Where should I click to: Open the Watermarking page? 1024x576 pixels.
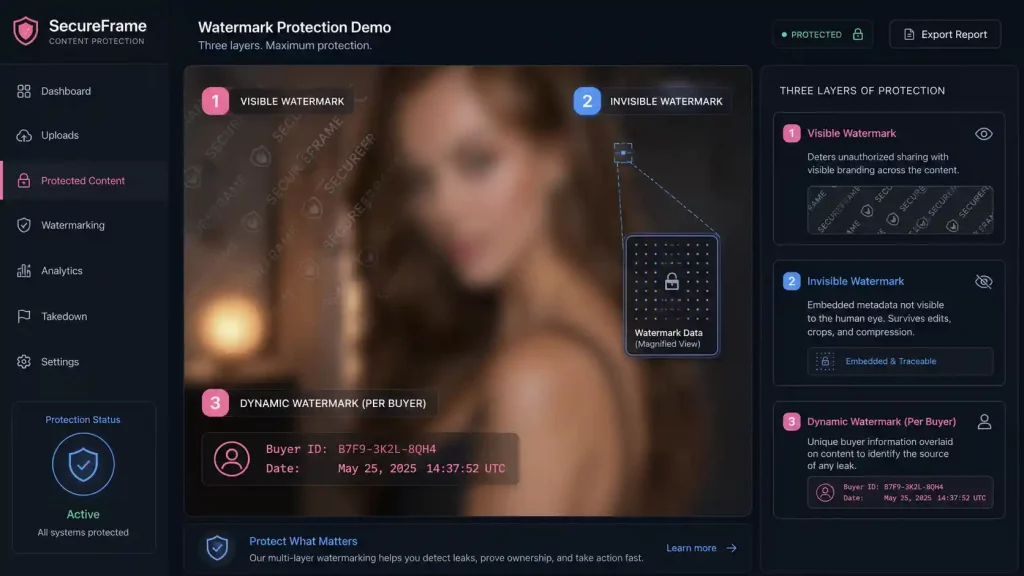coord(84,225)
